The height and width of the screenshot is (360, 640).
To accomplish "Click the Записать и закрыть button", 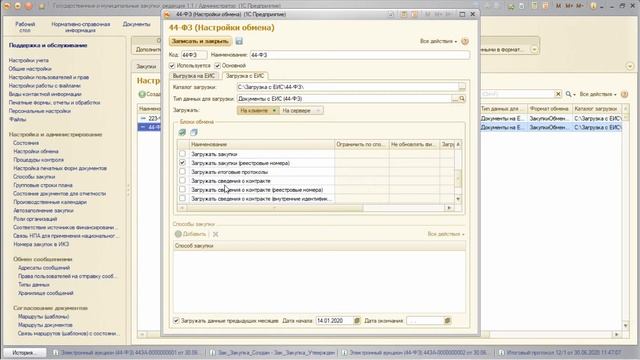I will point(200,41).
